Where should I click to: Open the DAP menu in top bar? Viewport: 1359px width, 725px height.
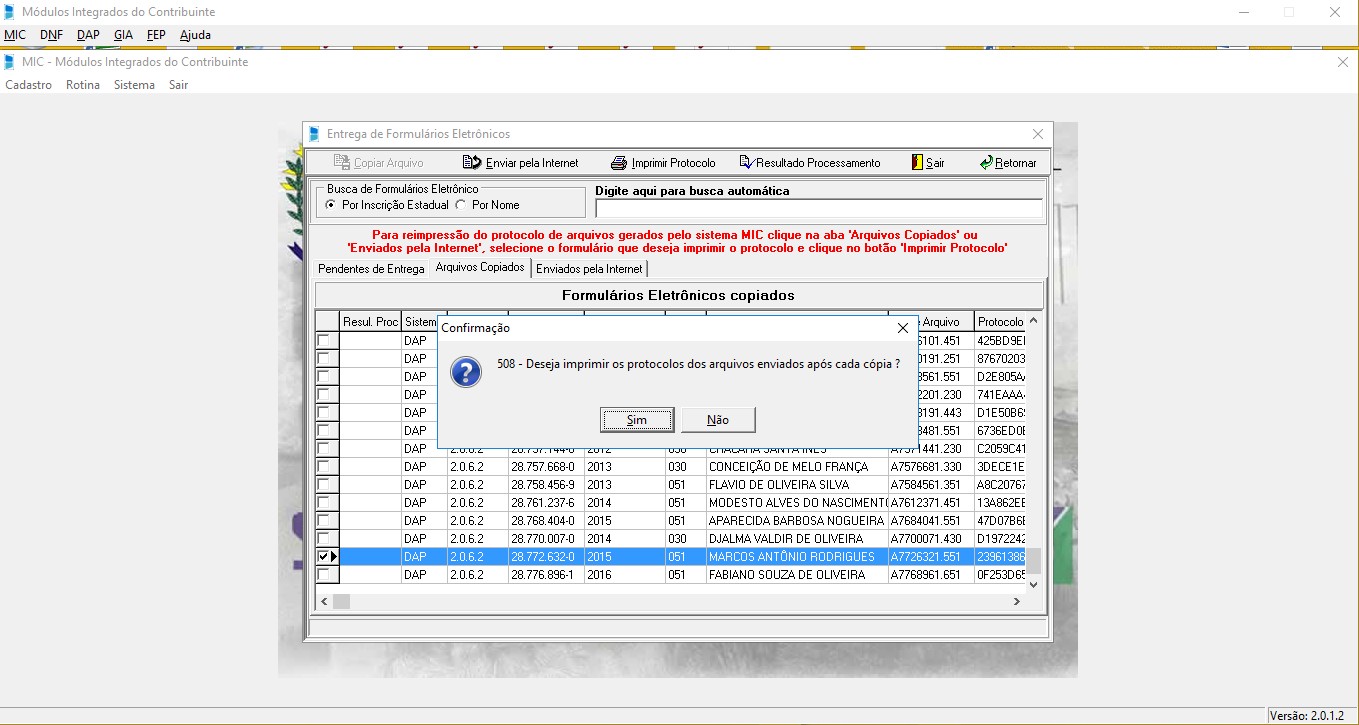(88, 35)
